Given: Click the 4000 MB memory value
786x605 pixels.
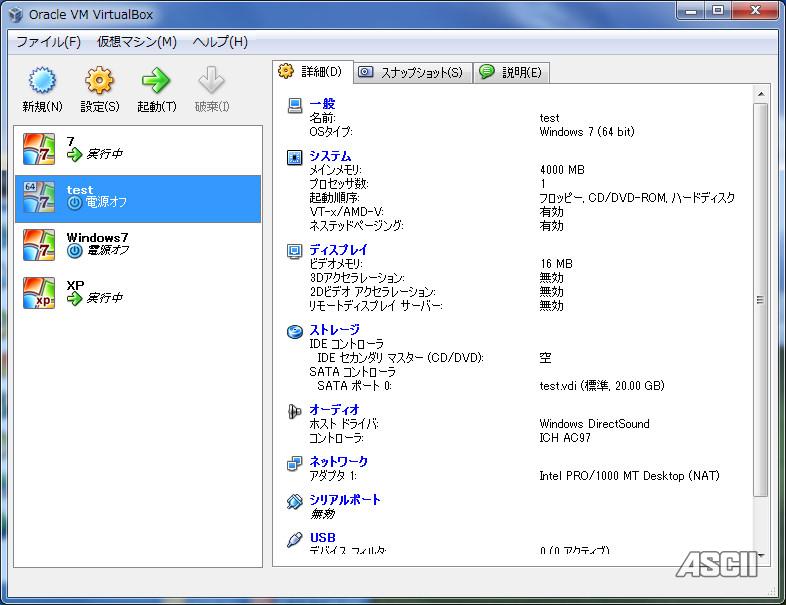Looking at the screenshot, I should pyautogui.click(x=562, y=170).
